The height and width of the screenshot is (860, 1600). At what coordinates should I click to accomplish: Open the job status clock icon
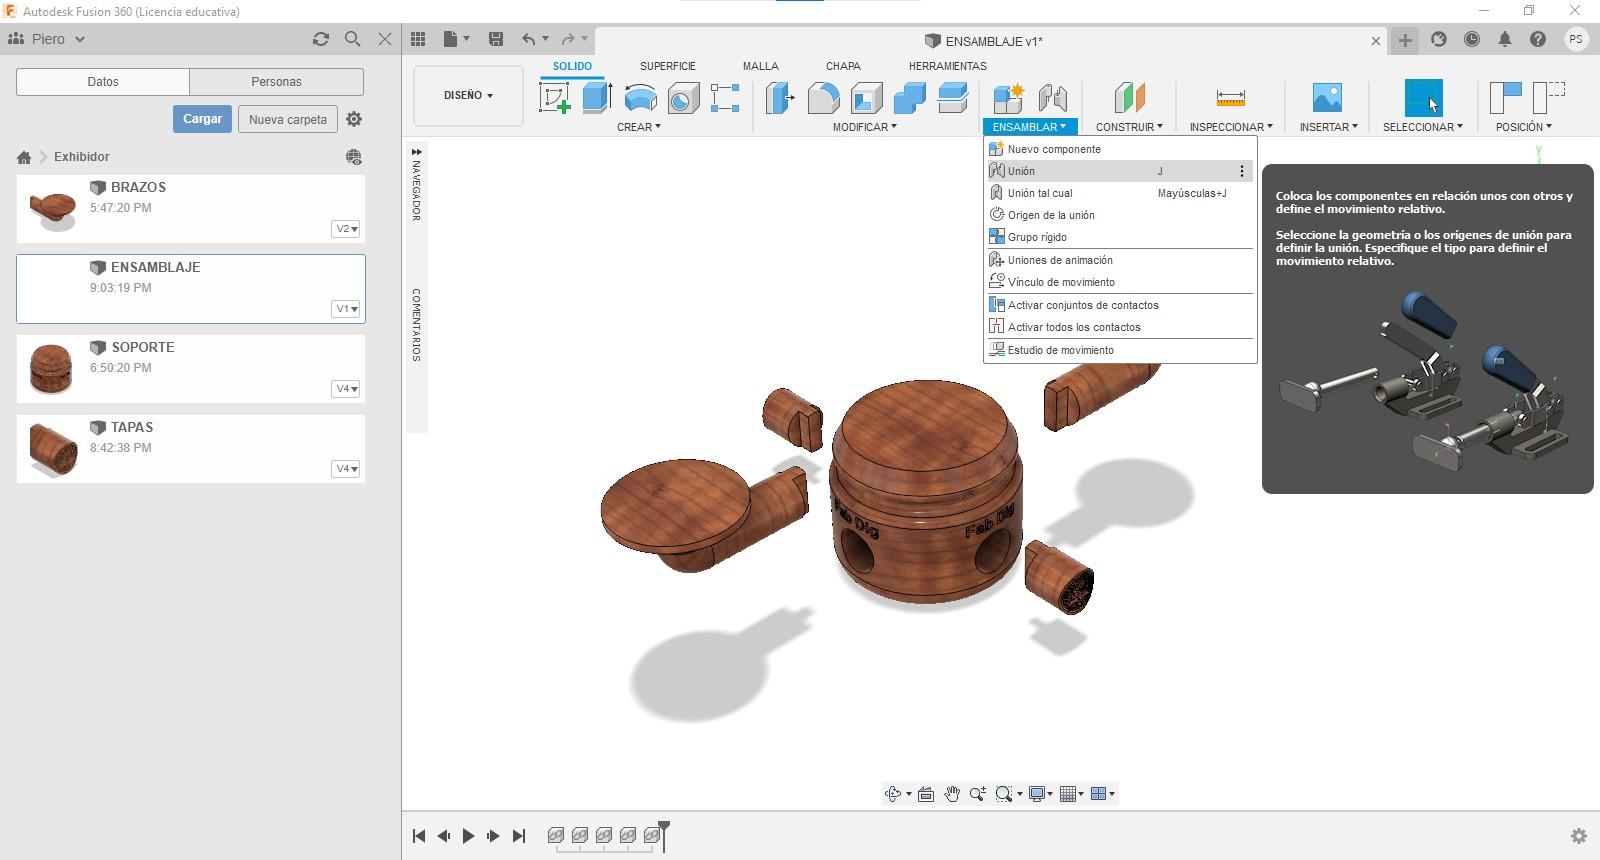click(1472, 39)
